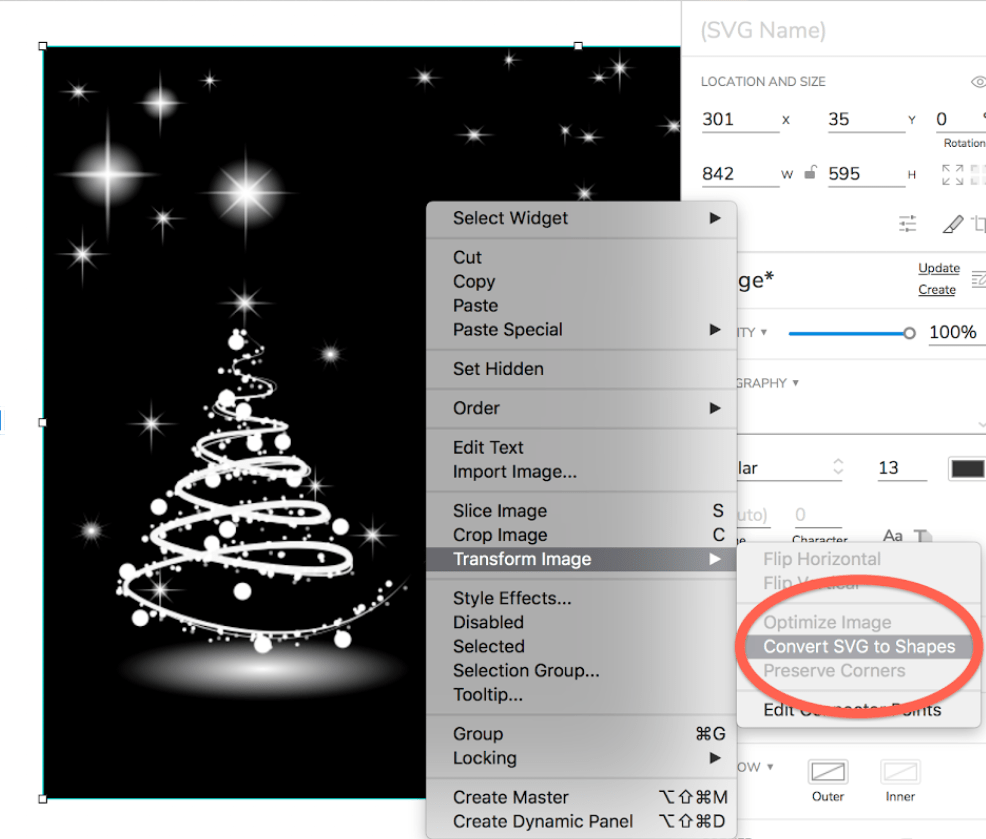This screenshot has width=986, height=839.
Task: Toggle the visibility eye icon in Location and Size
Action: pos(978,82)
